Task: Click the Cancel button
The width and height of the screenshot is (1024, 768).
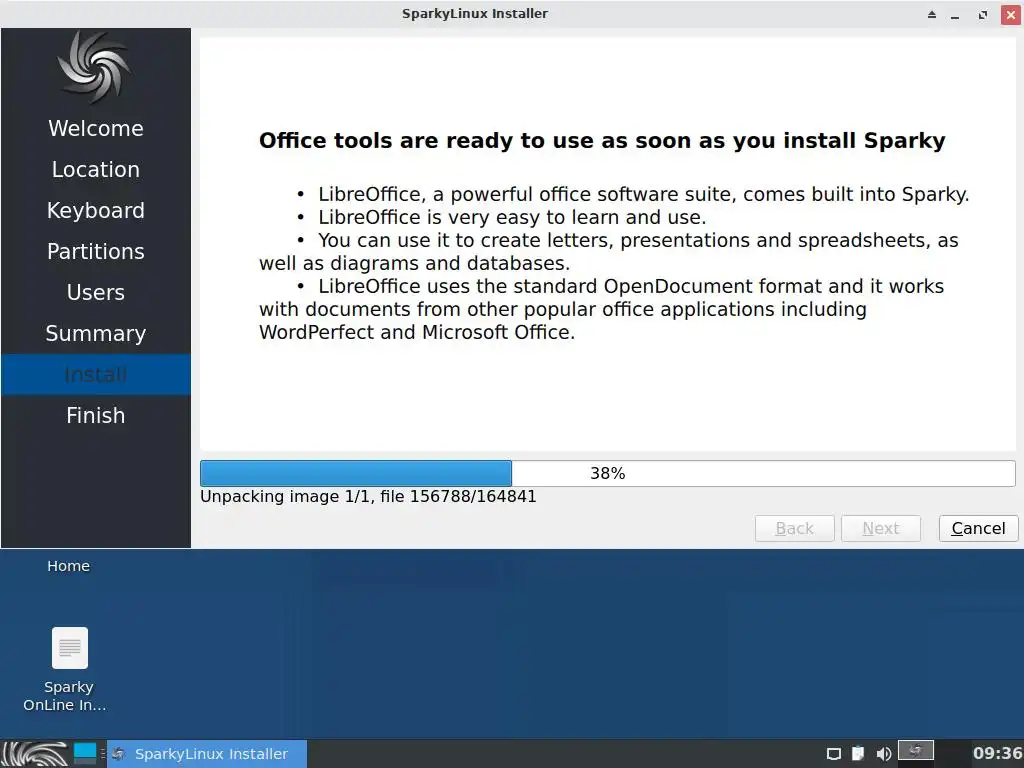Action: (x=978, y=528)
